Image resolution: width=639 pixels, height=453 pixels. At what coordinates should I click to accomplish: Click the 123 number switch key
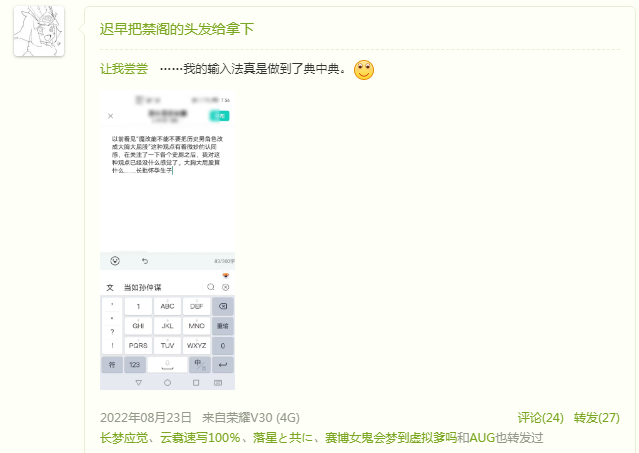[x=134, y=365]
